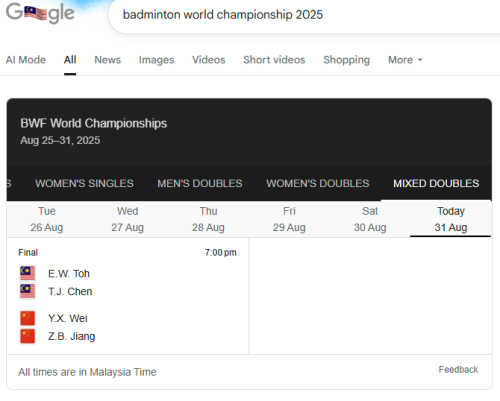
Task: Open the Images results tab
Action: 156,60
